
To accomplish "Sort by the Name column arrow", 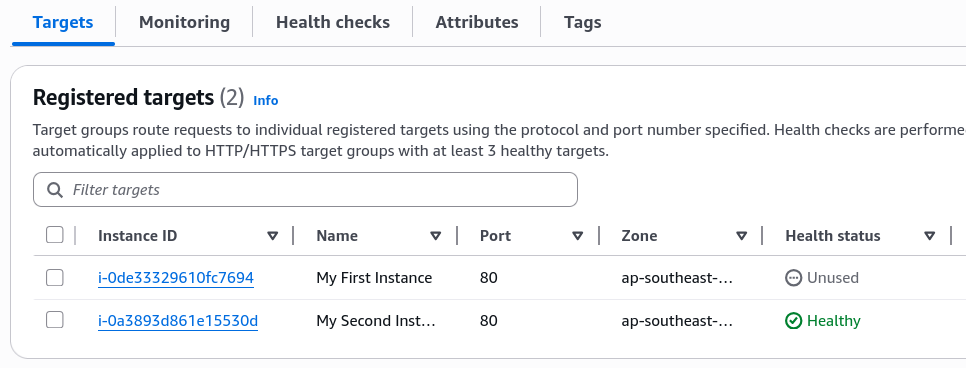I will (436, 235).
